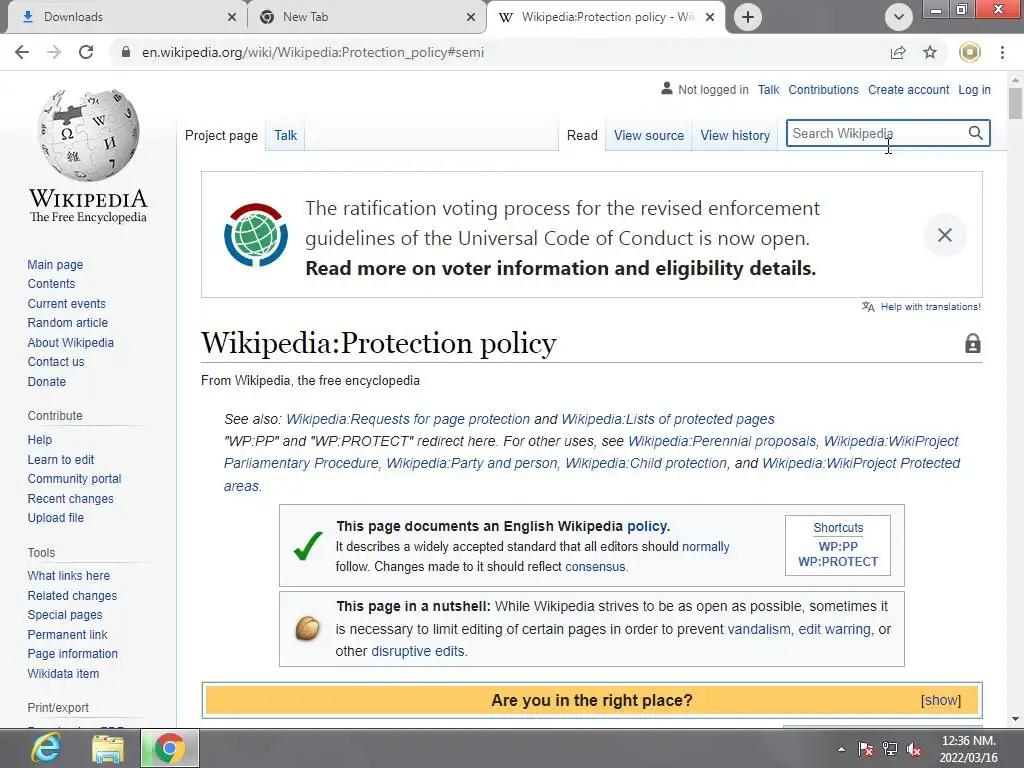1024x768 pixels.
Task: Open File Explorer folder from taskbar
Action: [108, 748]
